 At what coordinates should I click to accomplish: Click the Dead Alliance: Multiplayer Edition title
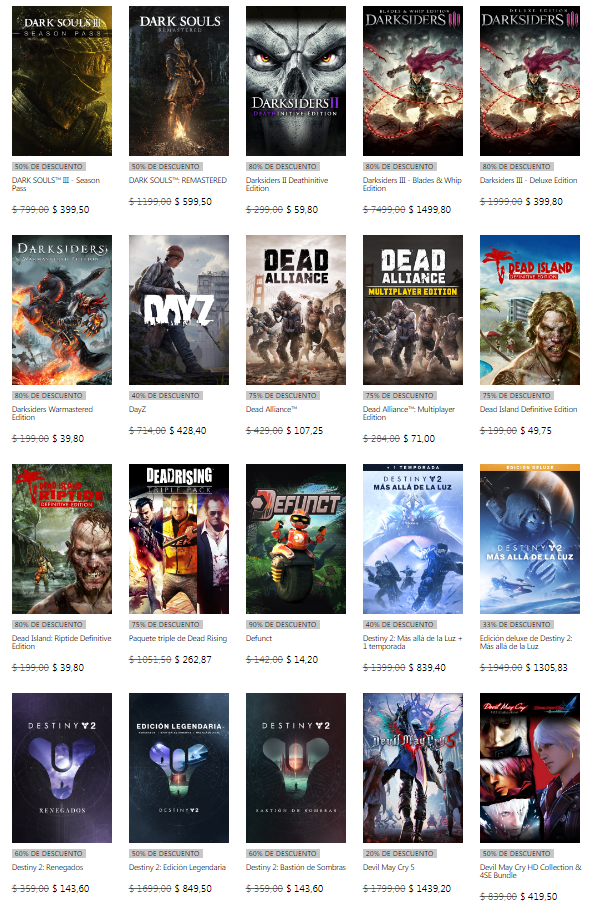[408, 413]
